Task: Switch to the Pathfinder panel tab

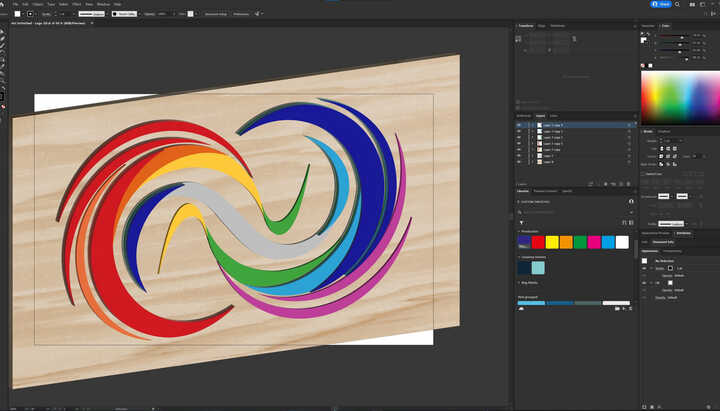Action: (557, 26)
